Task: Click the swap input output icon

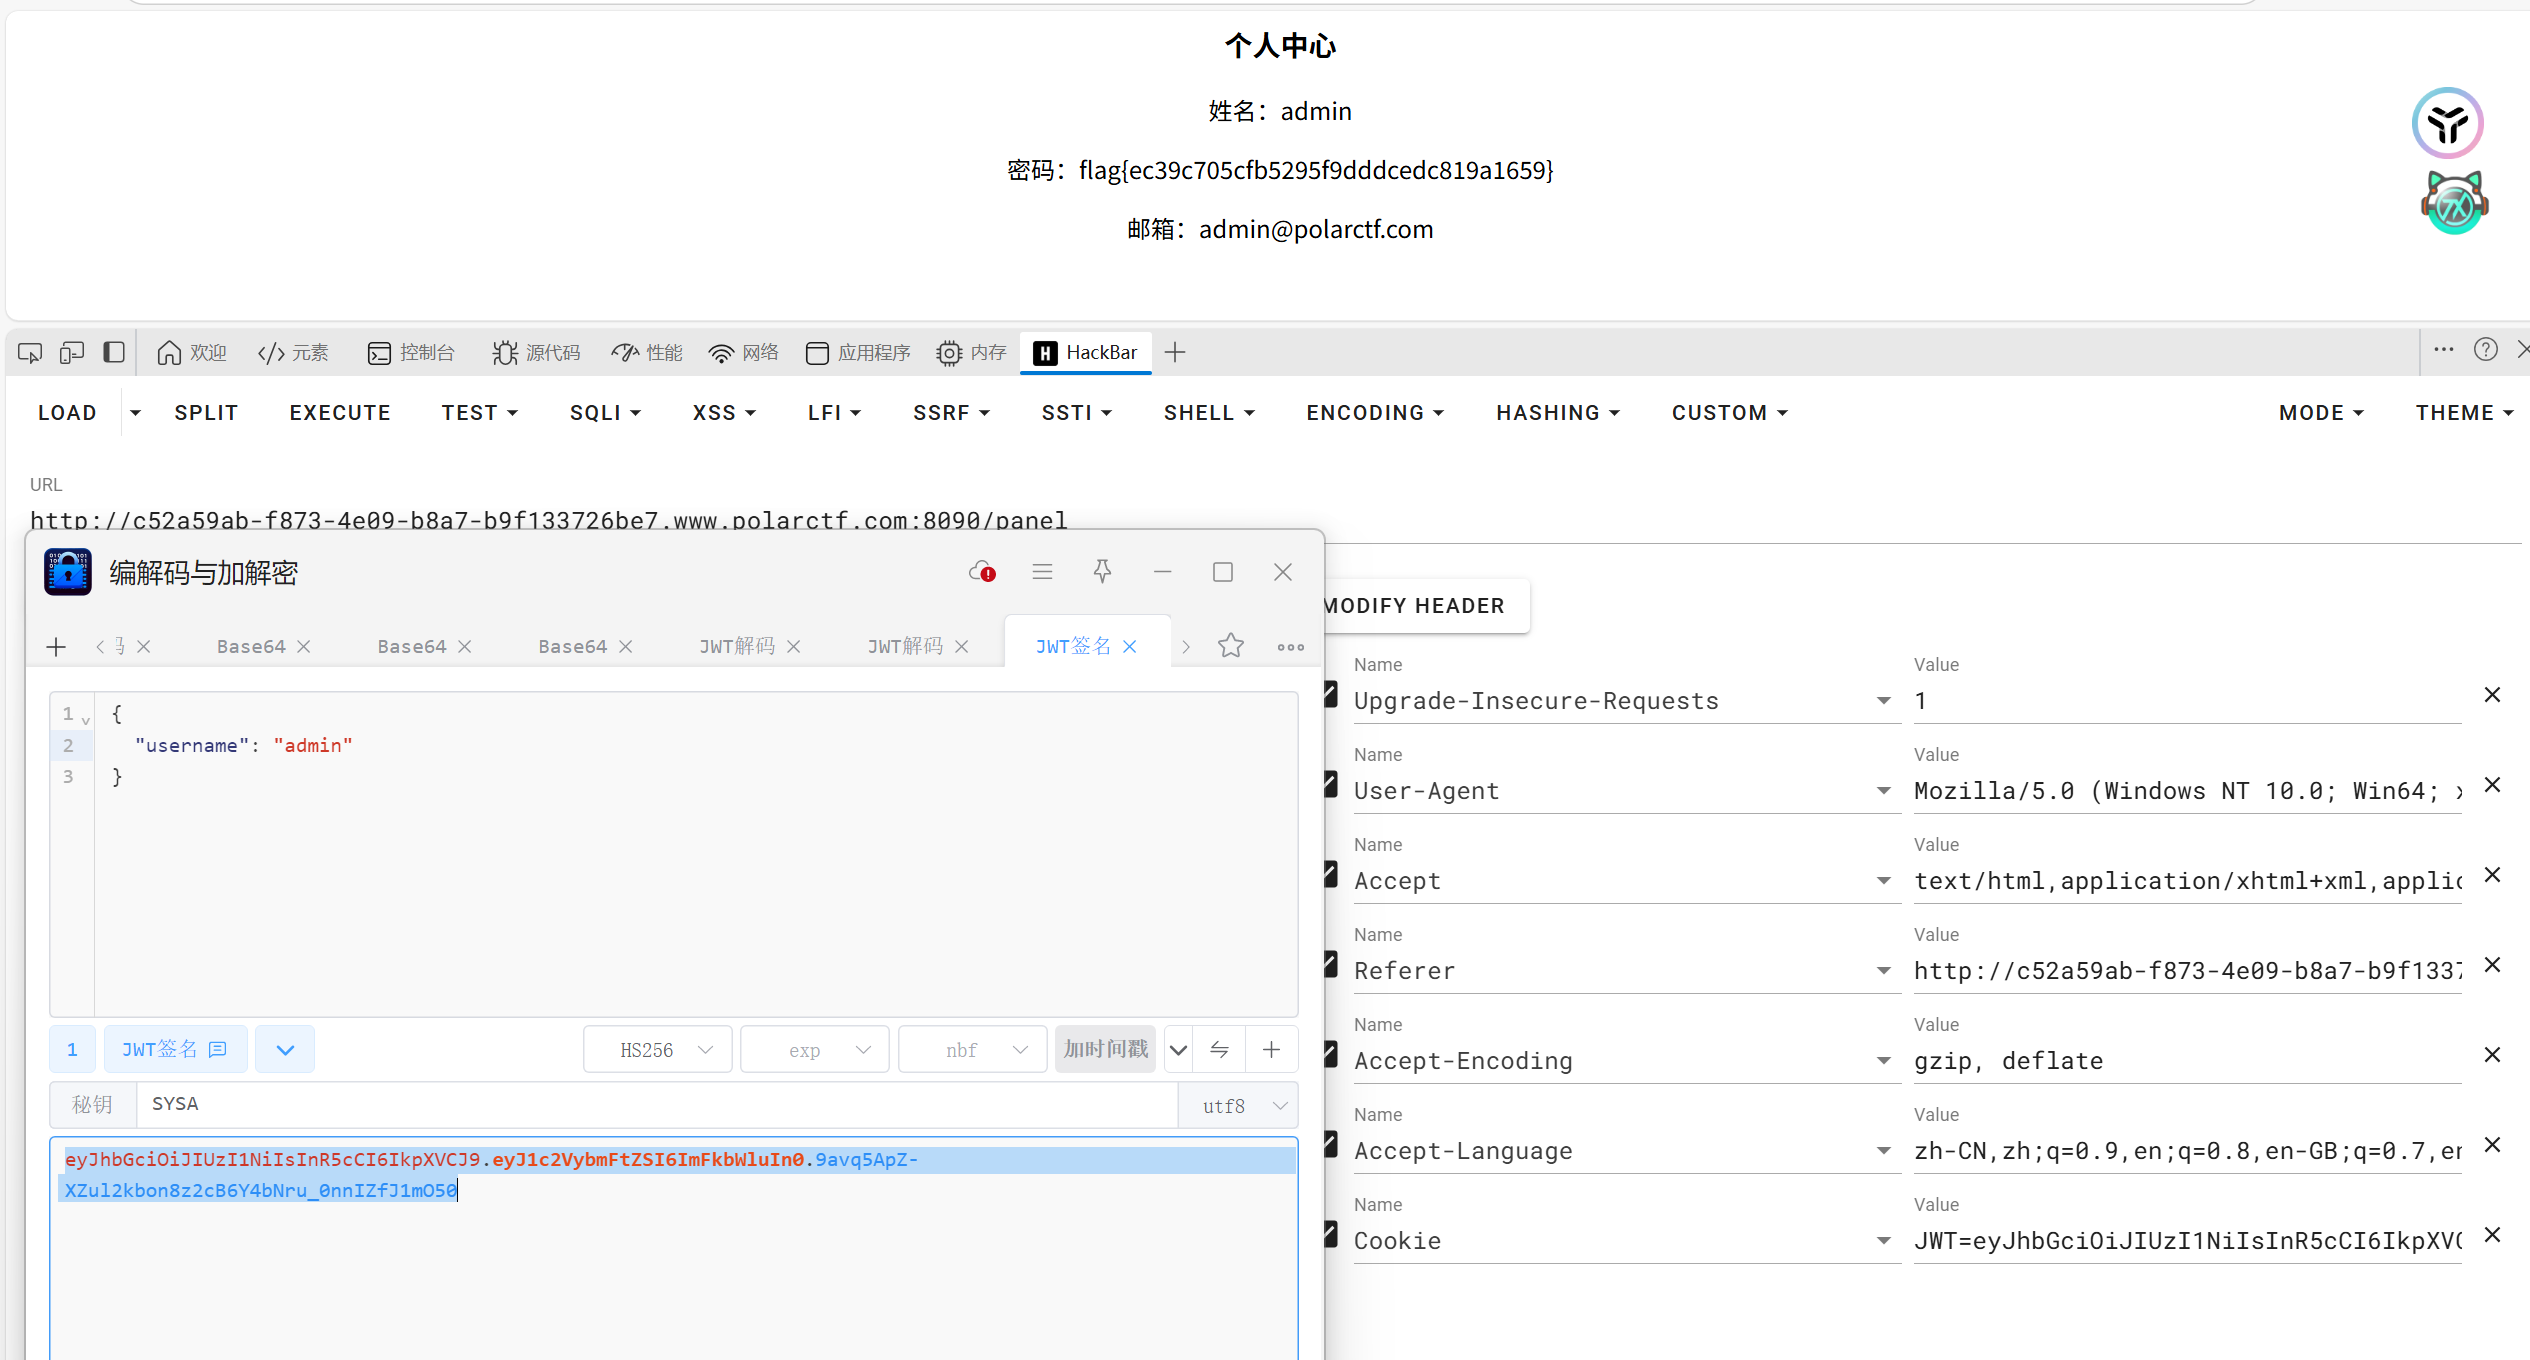Action: [1219, 1049]
